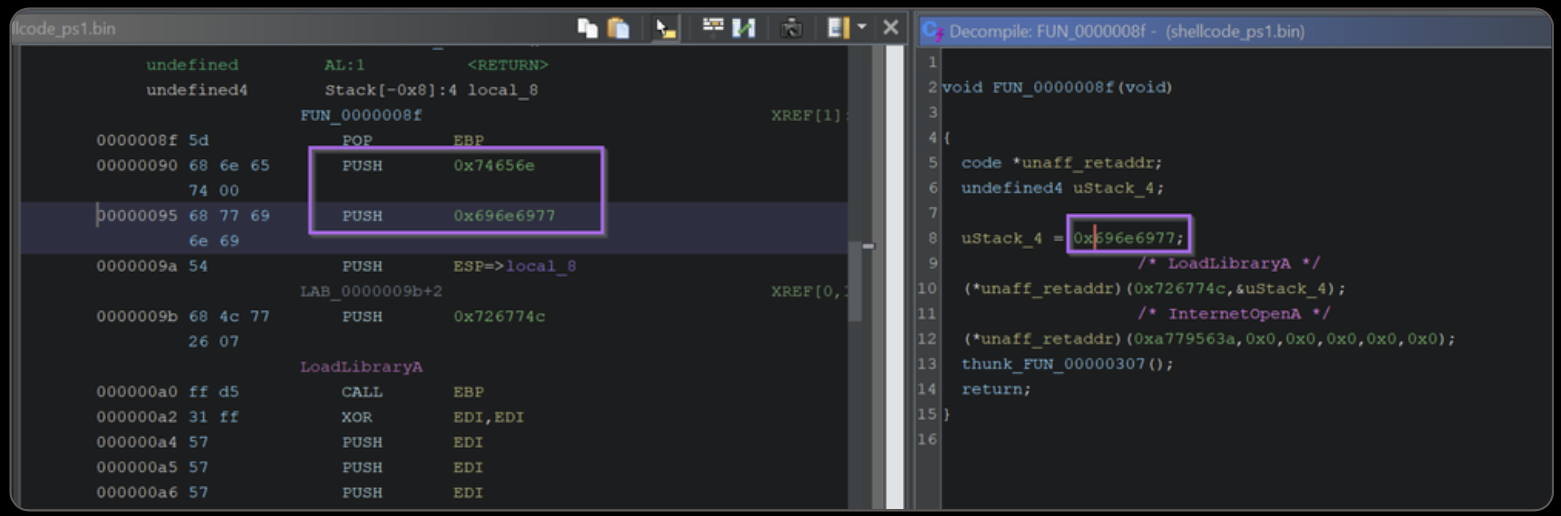Select value 0x696e6977 in the decompiler
The image size is (1561, 516).
pyautogui.click(x=1128, y=238)
